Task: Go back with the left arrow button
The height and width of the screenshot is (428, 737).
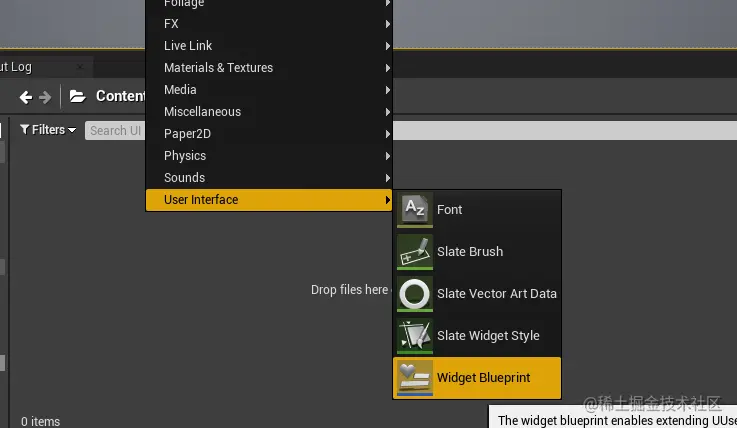Action: 26,97
